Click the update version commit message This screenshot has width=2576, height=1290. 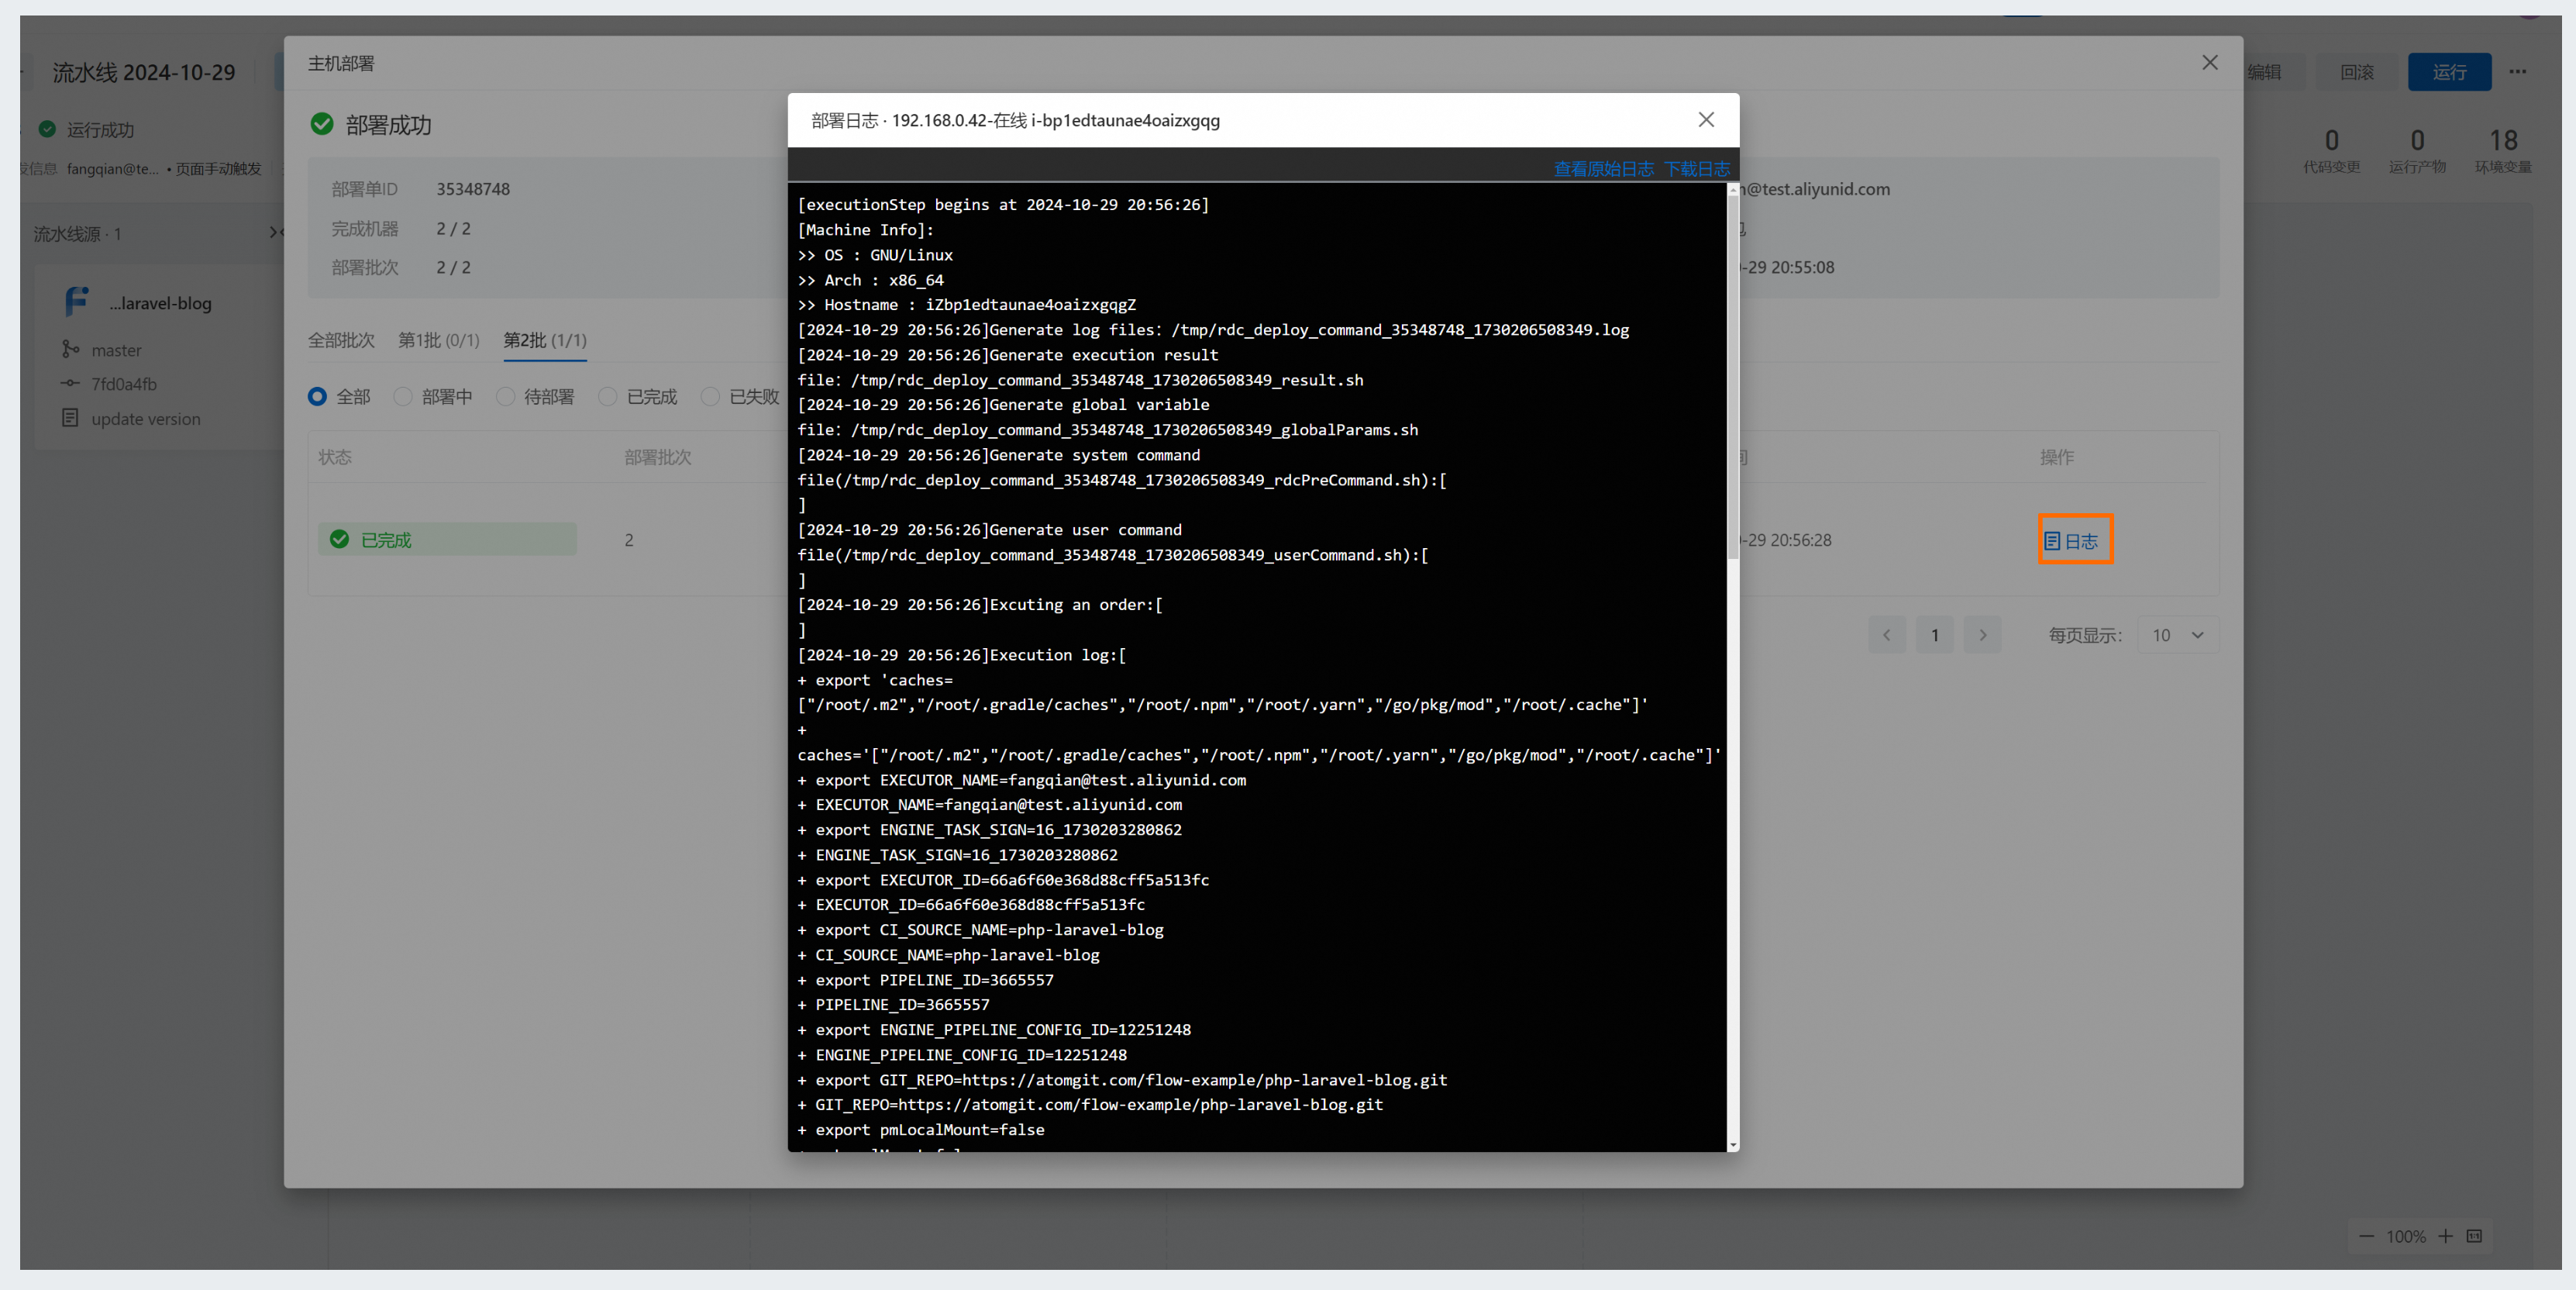(x=146, y=419)
